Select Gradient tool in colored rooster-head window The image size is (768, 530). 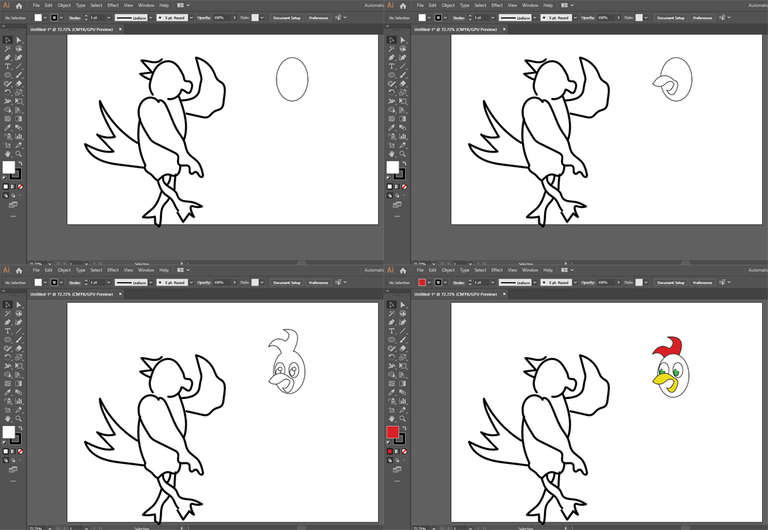[x=403, y=384]
